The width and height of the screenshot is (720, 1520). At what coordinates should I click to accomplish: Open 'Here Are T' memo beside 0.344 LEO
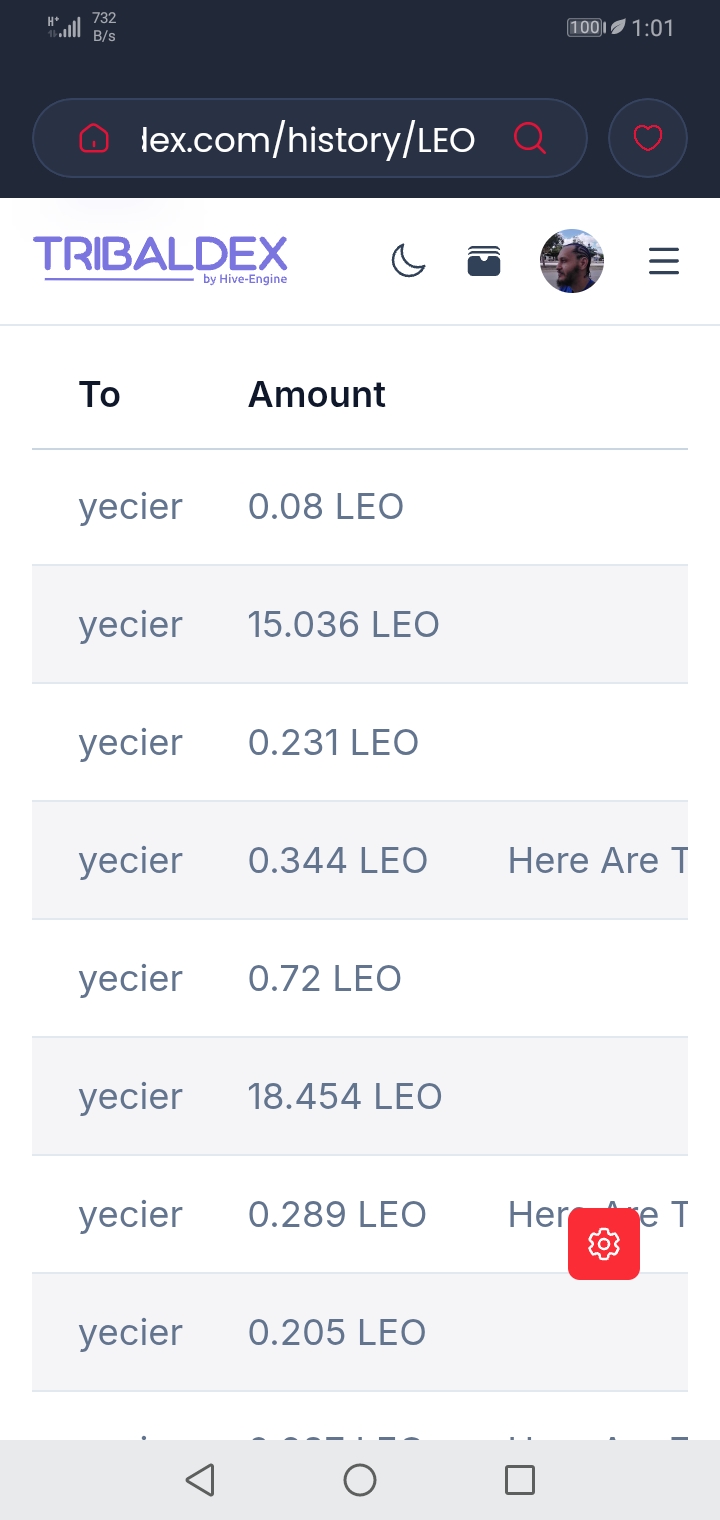coord(597,861)
